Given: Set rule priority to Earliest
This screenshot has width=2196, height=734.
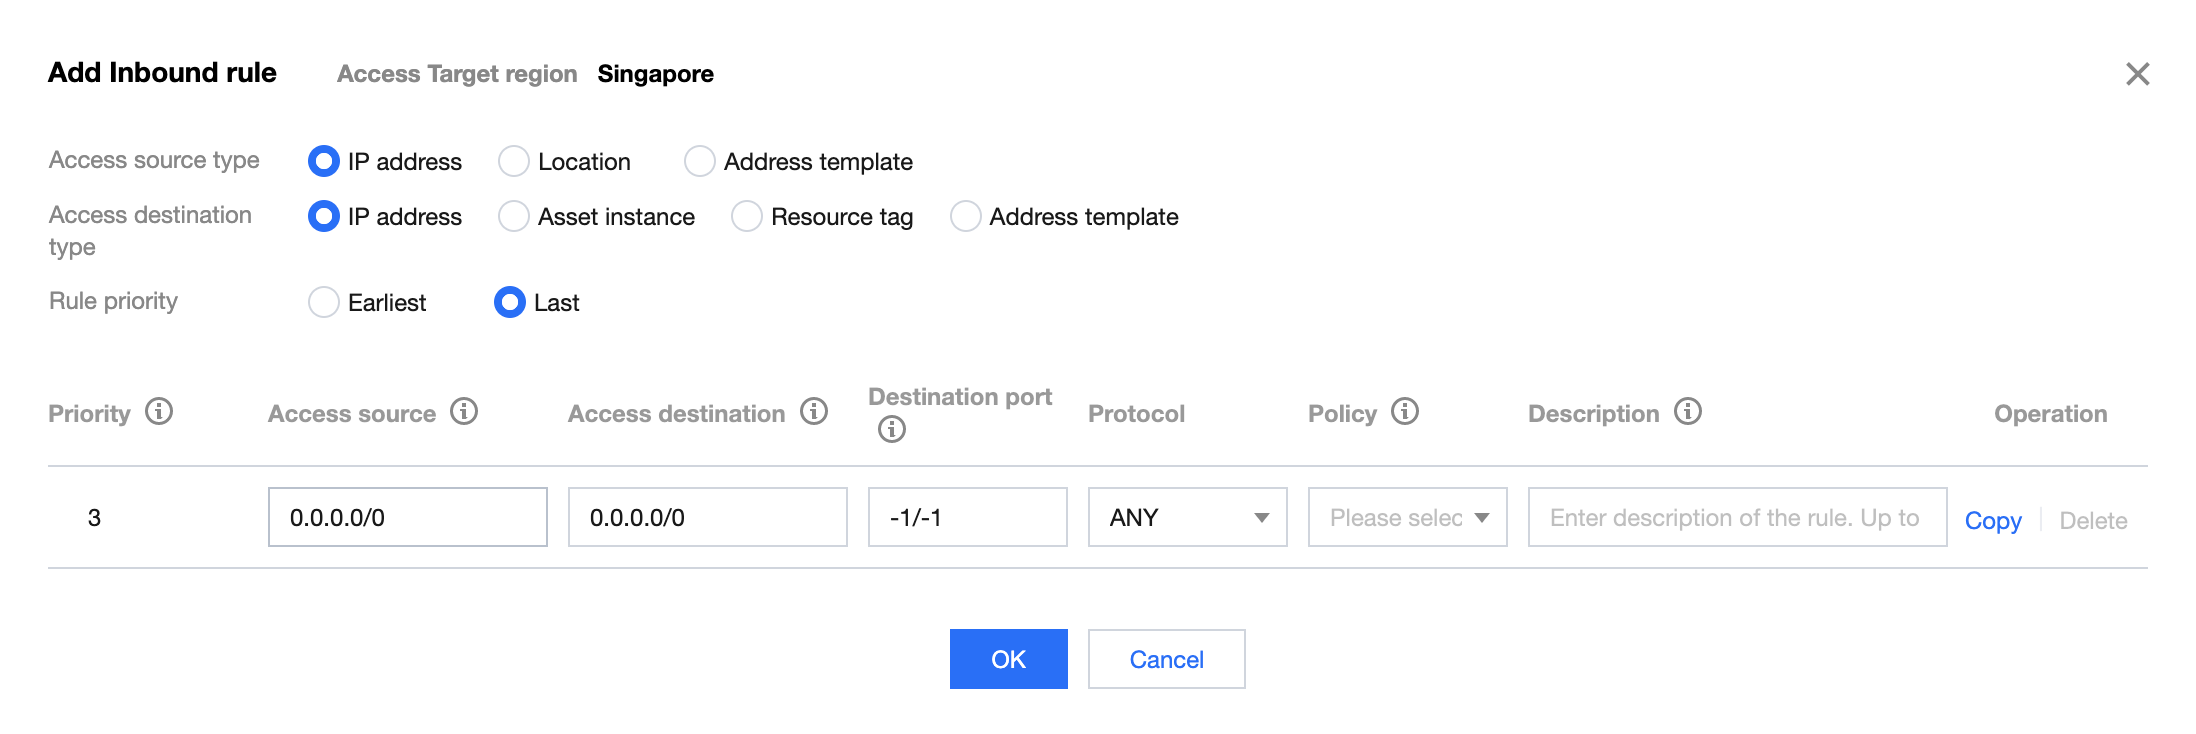Looking at the screenshot, I should pyautogui.click(x=324, y=302).
